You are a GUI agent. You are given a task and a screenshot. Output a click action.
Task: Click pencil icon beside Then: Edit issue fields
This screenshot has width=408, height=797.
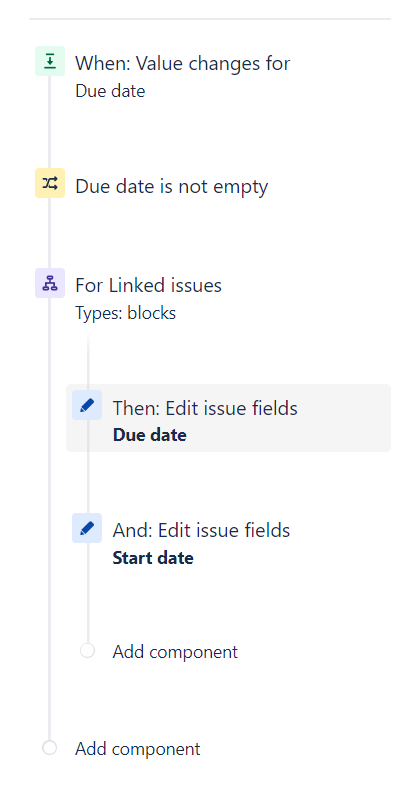pos(87,405)
